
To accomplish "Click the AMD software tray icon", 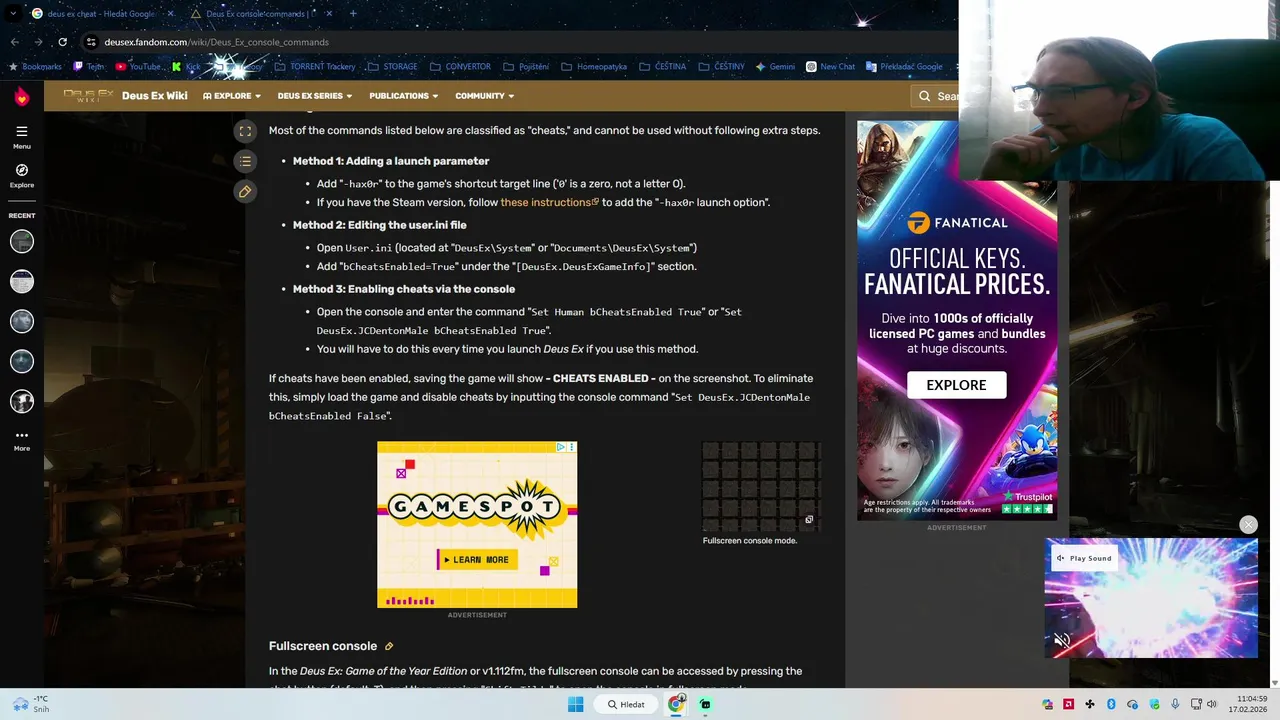I will [x=1069, y=704].
